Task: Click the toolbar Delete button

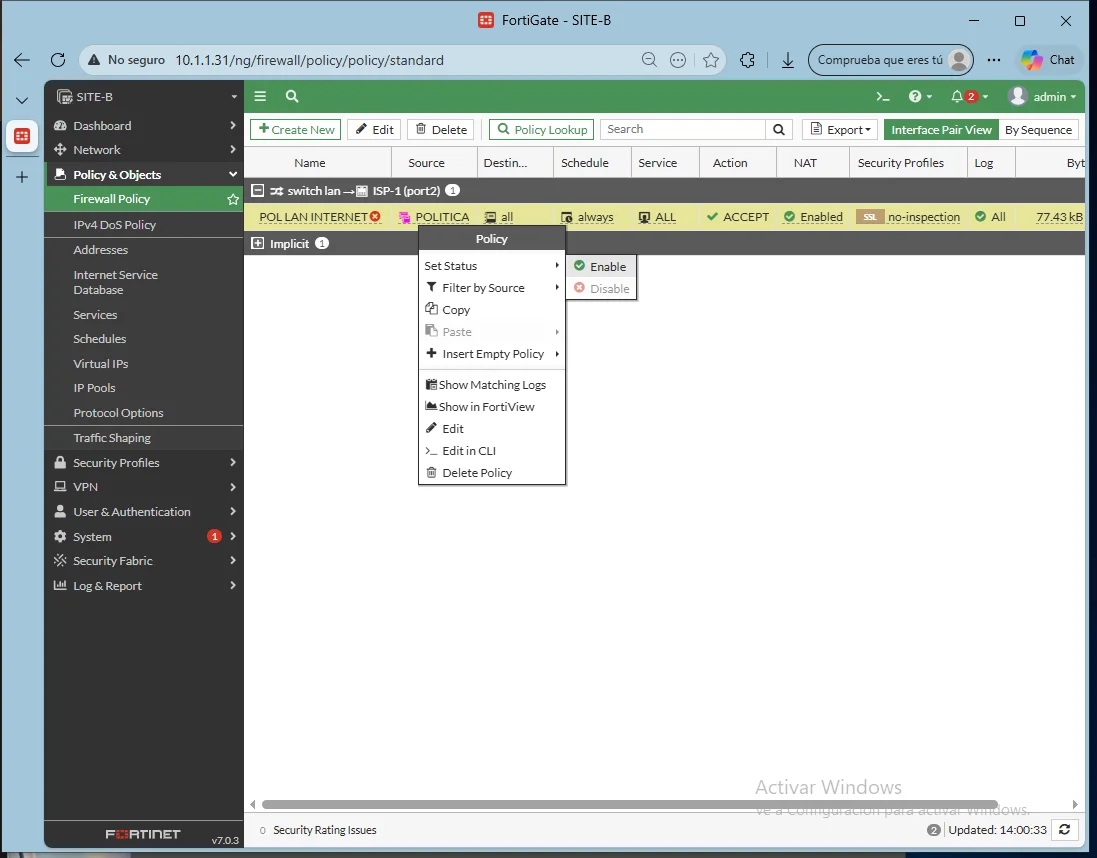Action: click(441, 129)
